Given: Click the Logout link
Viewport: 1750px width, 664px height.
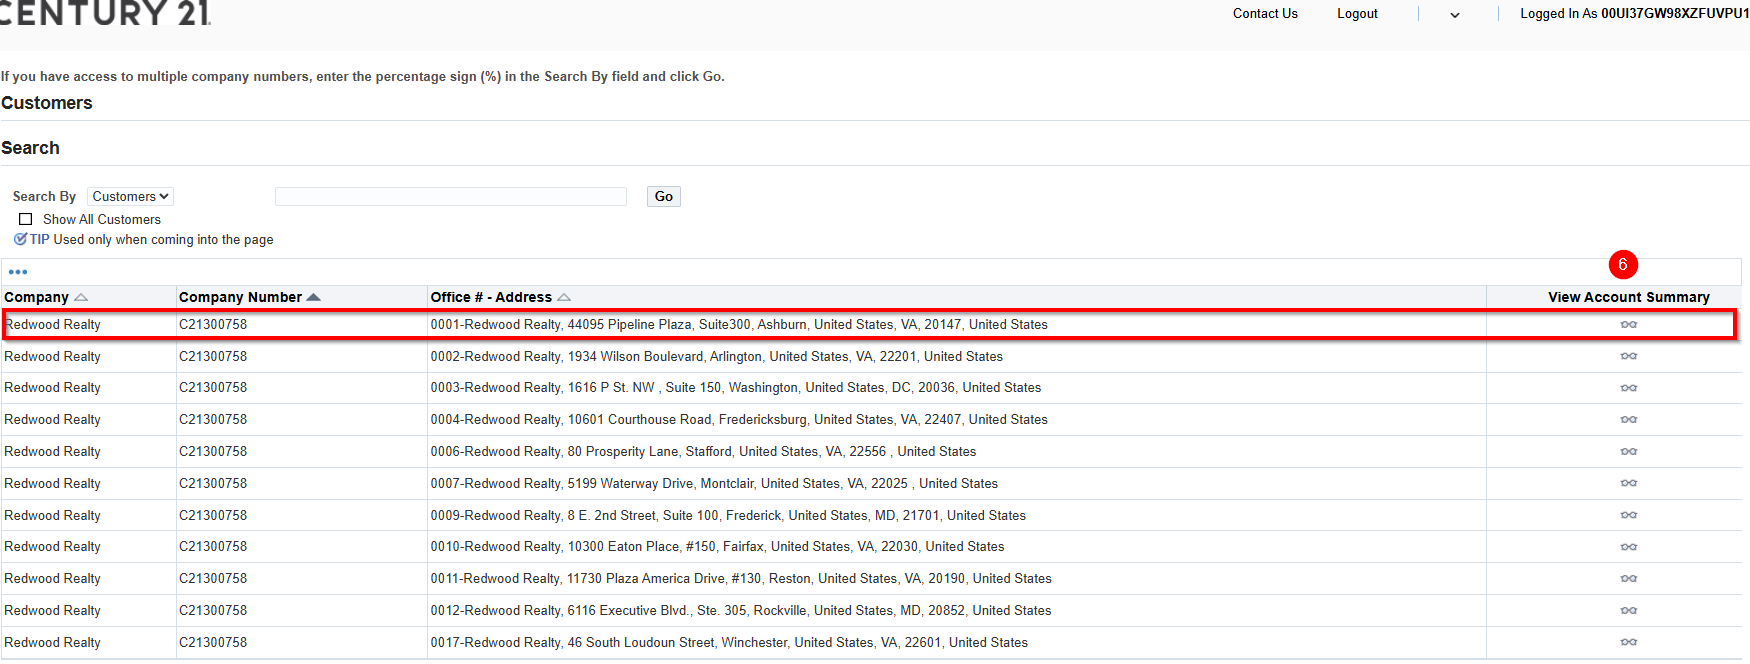Looking at the screenshot, I should pyautogui.click(x=1357, y=14).
